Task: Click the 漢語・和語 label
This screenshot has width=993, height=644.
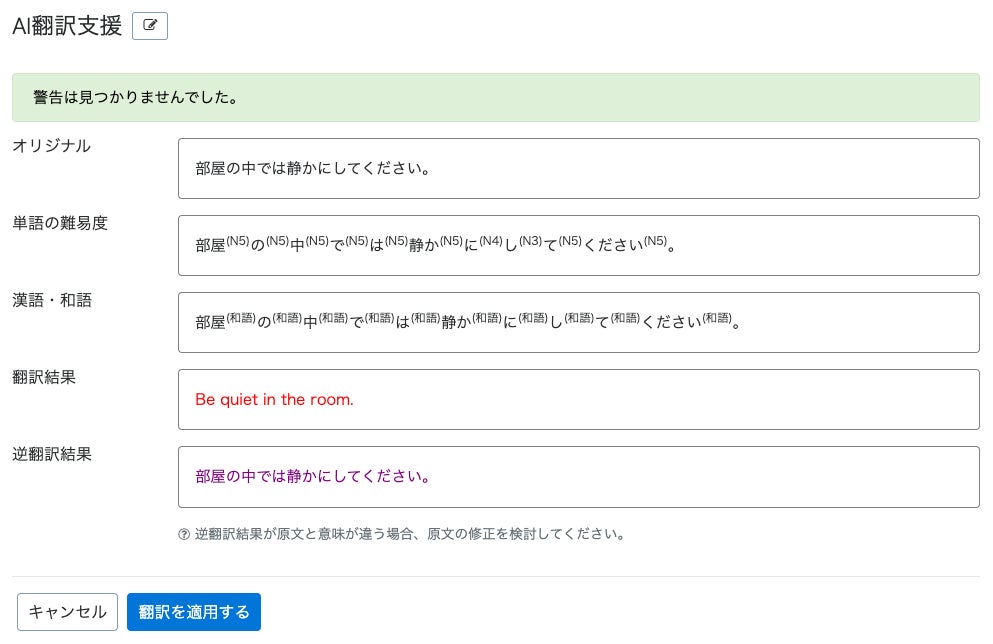Action: click(x=52, y=300)
